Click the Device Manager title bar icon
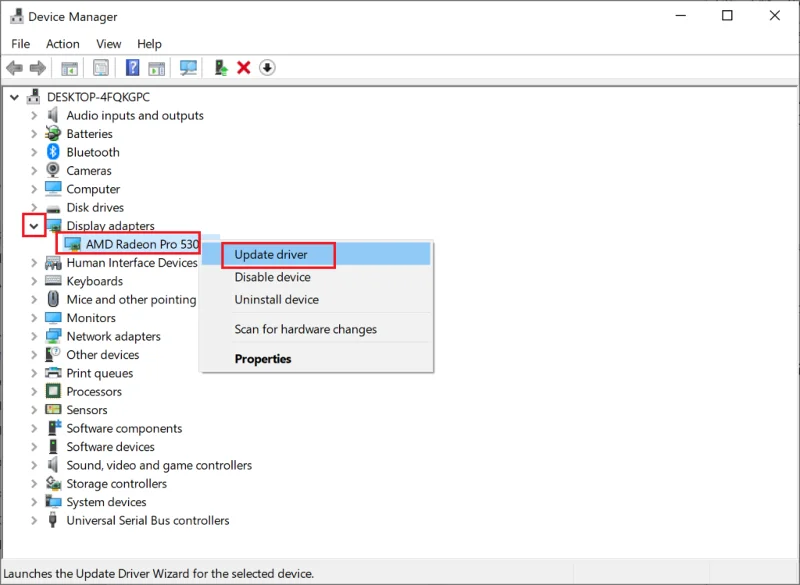The image size is (800, 585). tap(17, 16)
